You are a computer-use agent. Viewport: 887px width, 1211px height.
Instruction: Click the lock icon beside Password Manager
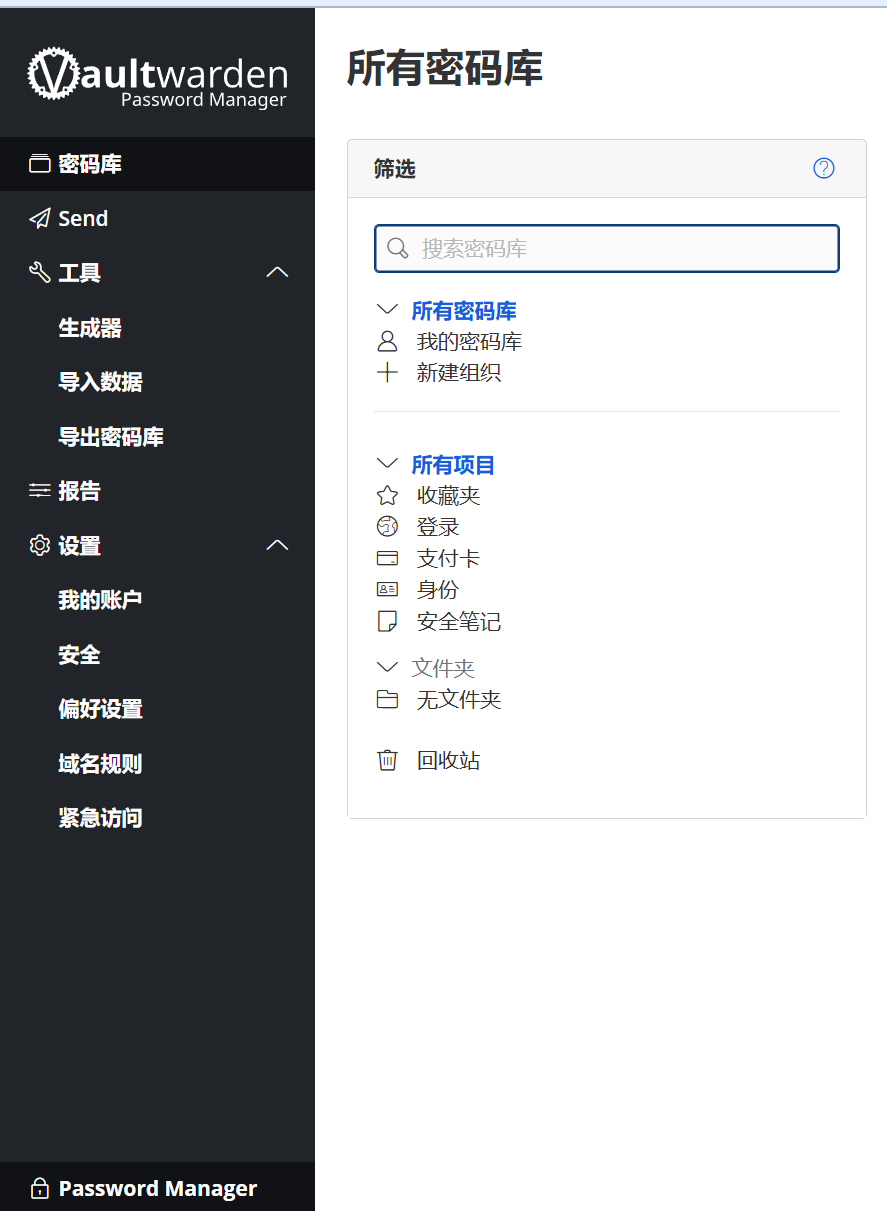(x=39, y=1188)
